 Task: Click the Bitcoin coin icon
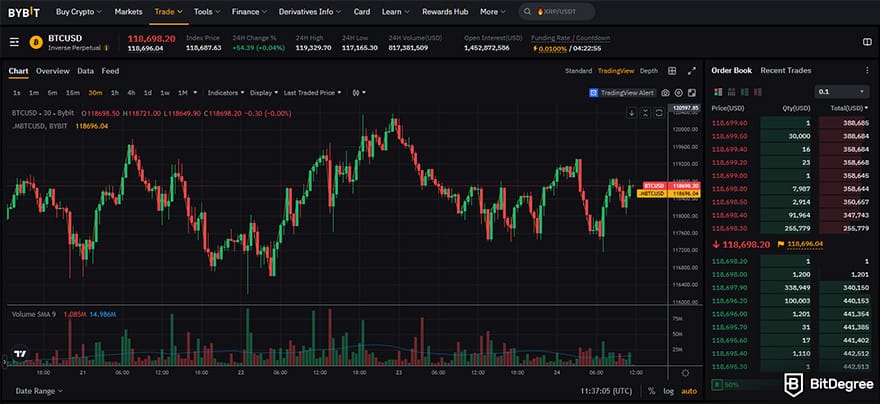[x=36, y=42]
